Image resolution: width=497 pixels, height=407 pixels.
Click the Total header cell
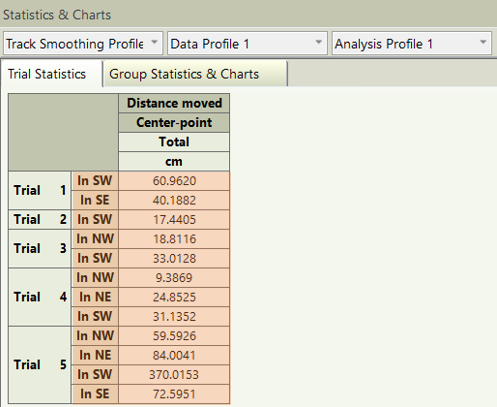tap(174, 142)
